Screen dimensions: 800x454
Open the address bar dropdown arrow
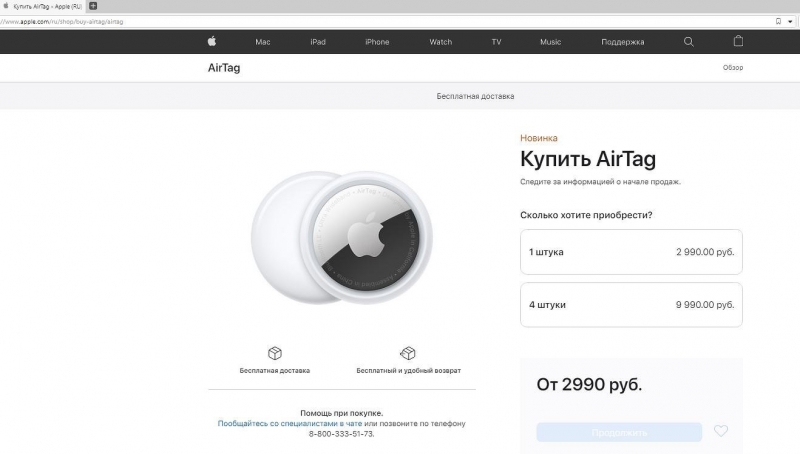[x=790, y=21]
